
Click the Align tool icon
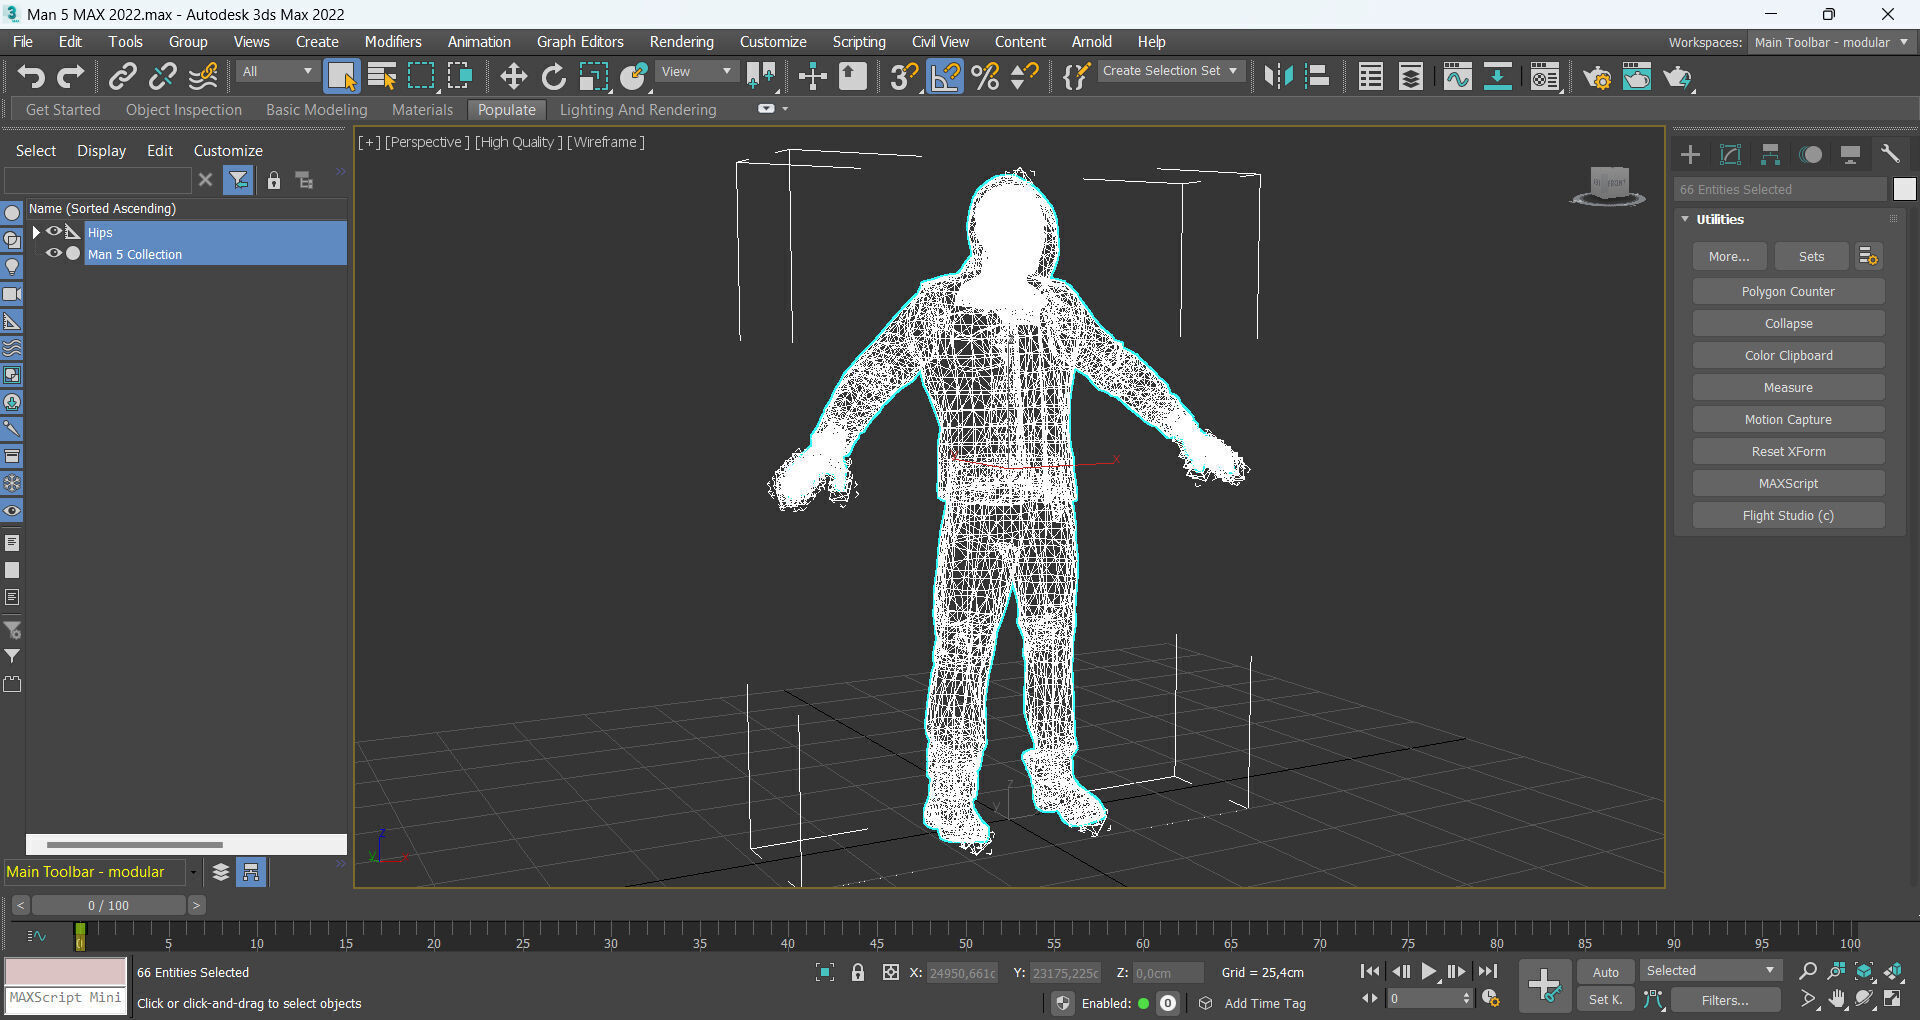1318,76
